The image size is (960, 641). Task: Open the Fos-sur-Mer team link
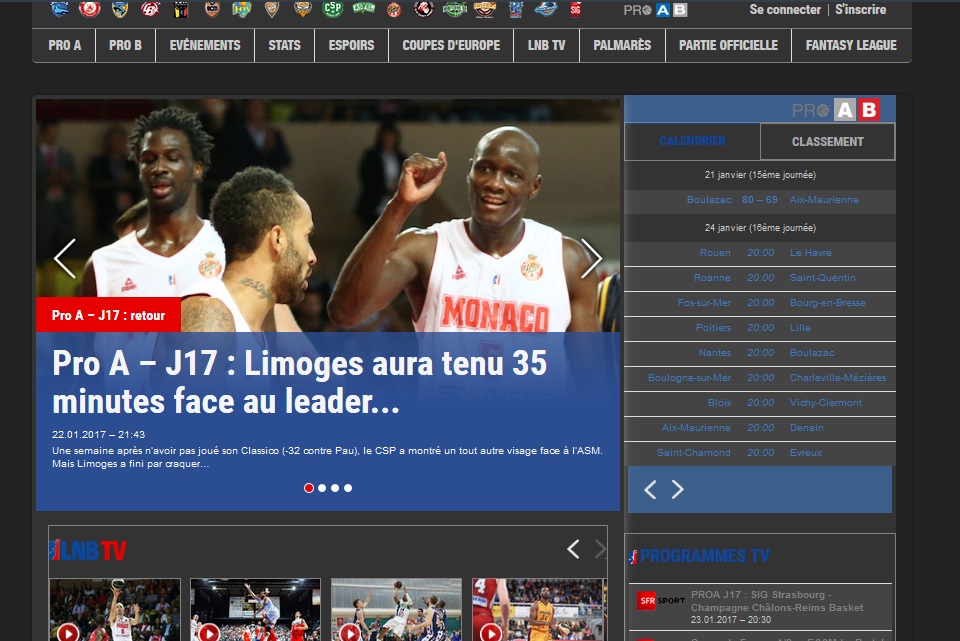[x=704, y=302]
